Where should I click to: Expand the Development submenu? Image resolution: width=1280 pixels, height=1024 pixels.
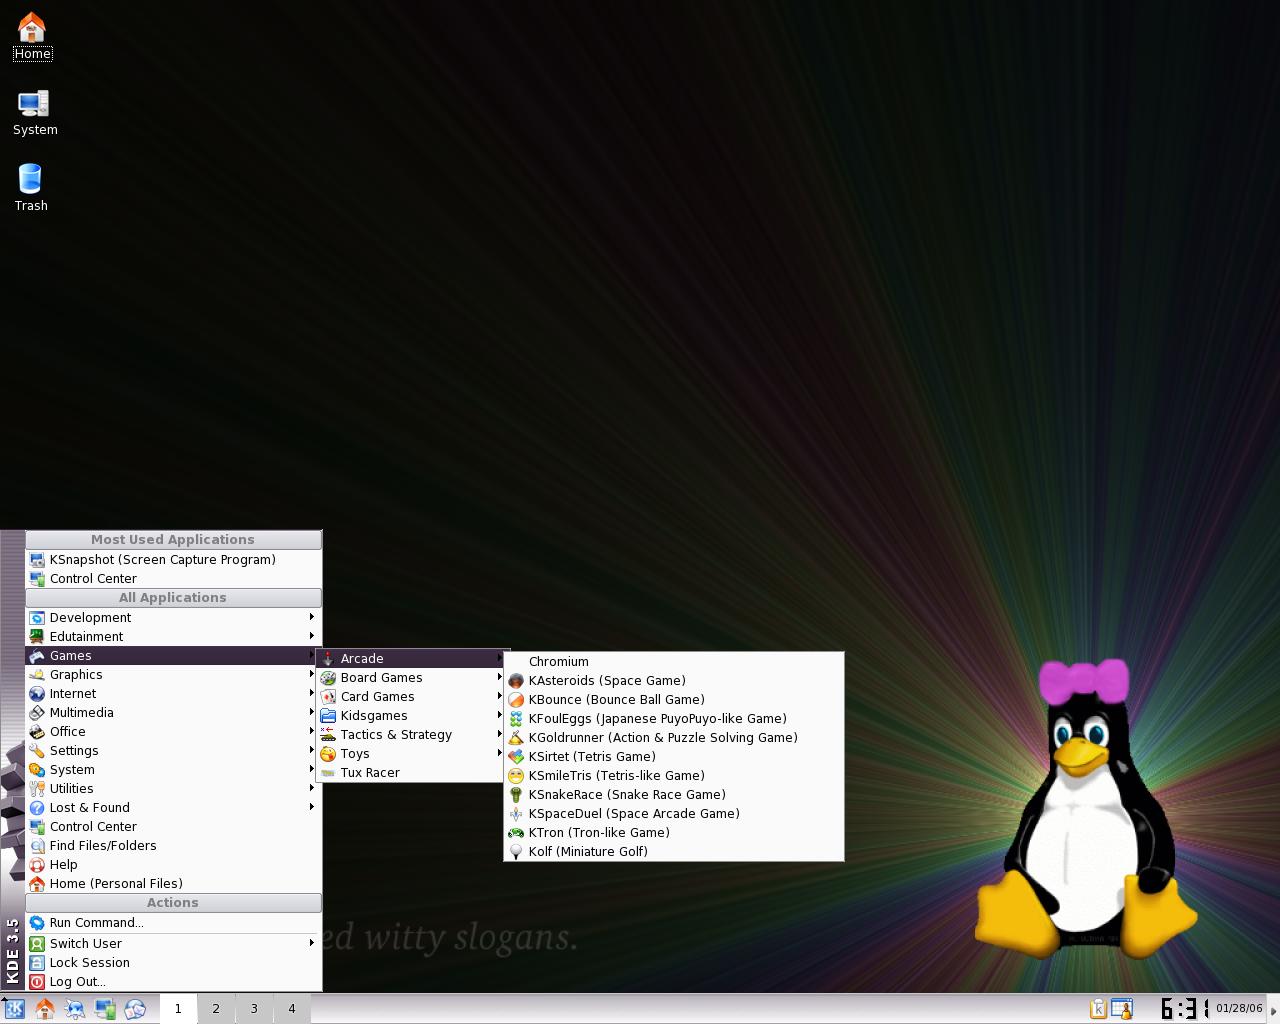[173, 618]
